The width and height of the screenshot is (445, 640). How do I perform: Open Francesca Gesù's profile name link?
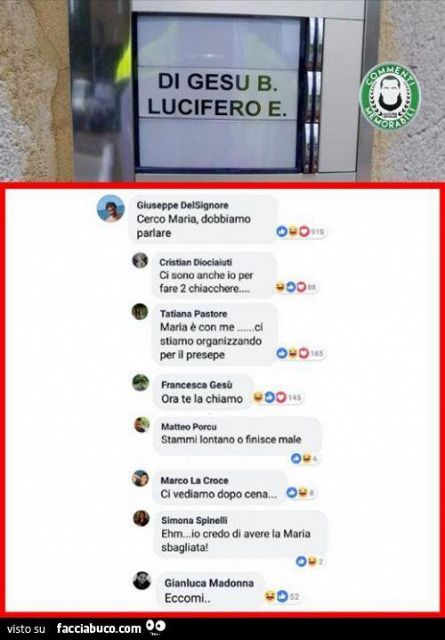[x=197, y=384]
